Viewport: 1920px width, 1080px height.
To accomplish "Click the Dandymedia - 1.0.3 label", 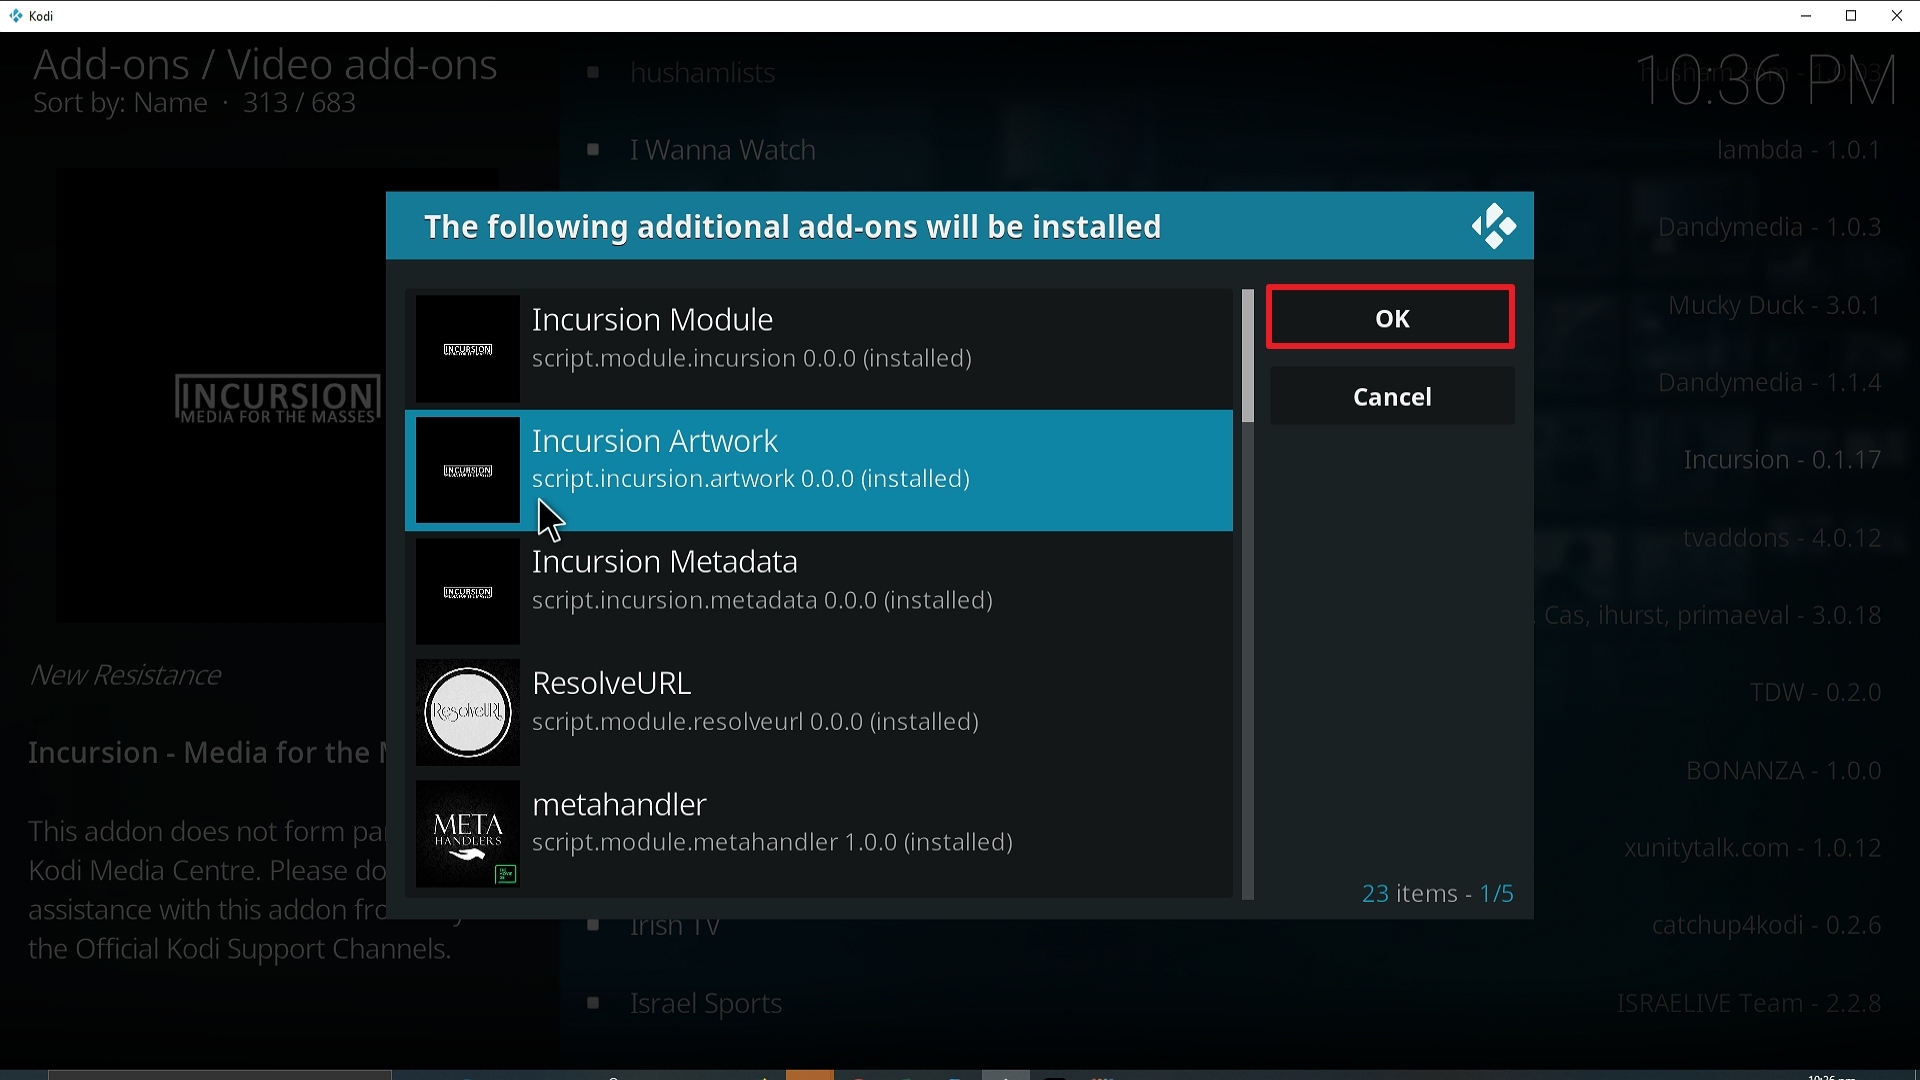I will click(x=1770, y=228).
